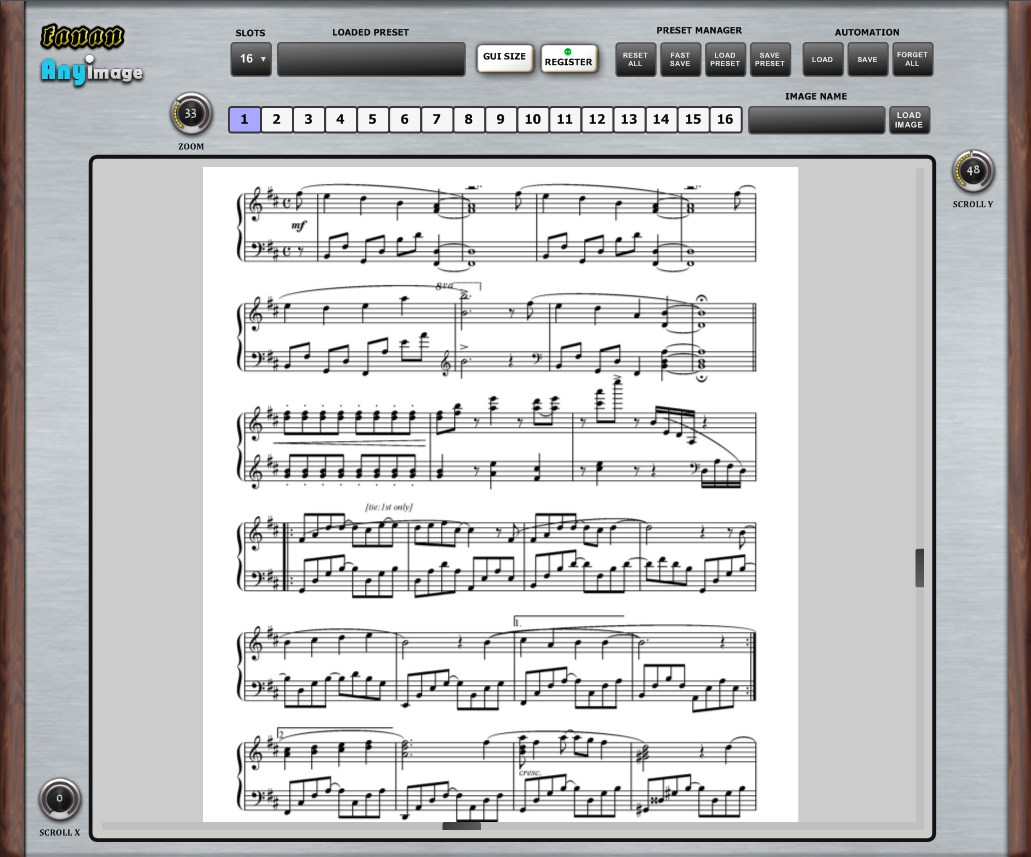Select image slot 2
Image resolution: width=1031 pixels, height=857 pixels.
click(x=277, y=120)
